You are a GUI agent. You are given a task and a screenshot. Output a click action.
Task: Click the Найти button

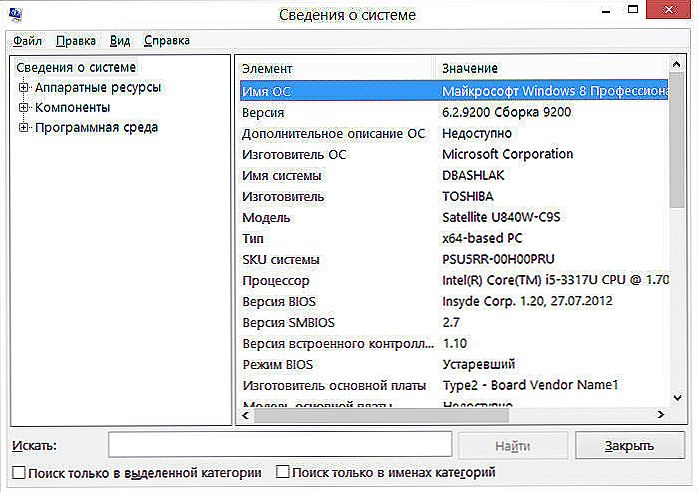513,445
